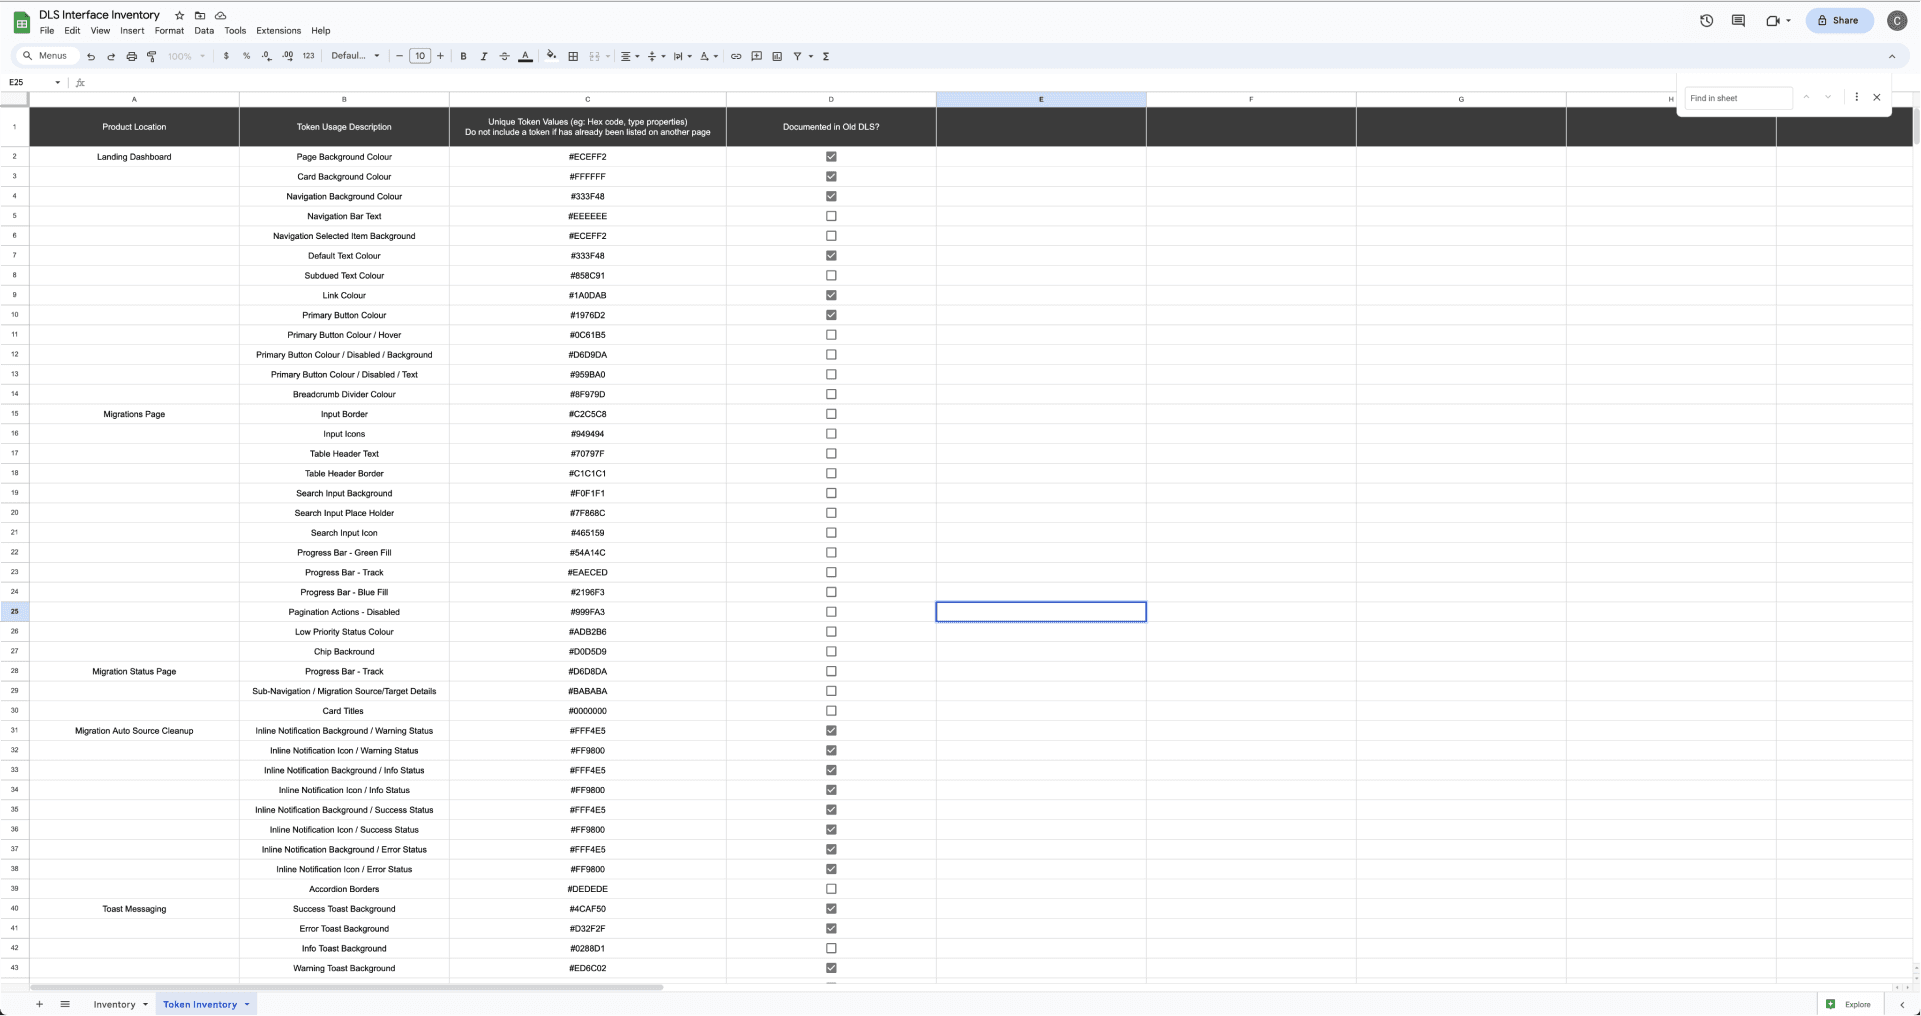Click the Add Sheet plus icon
Image resolution: width=1921 pixels, height=1016 pixels.
[x=39, y=1005]
